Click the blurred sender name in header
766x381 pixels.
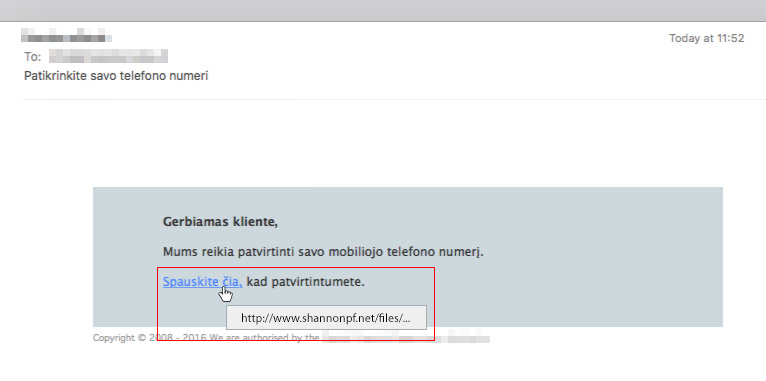[66, 36]
